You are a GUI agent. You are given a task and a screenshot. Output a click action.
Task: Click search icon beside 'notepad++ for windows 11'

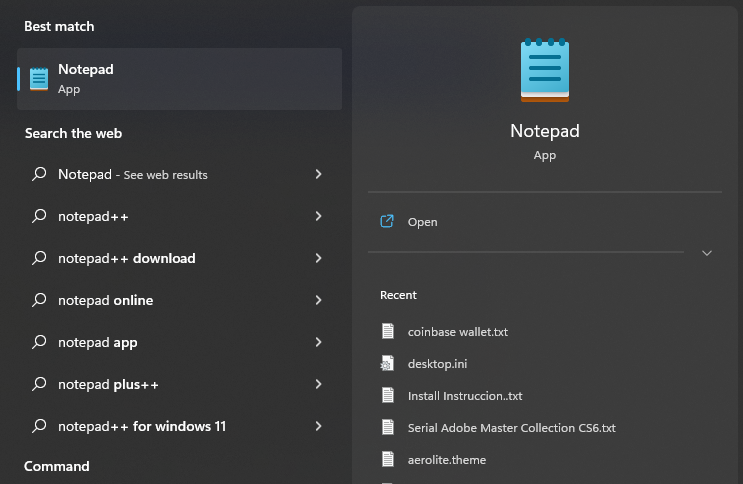click(x=39, y=426)
